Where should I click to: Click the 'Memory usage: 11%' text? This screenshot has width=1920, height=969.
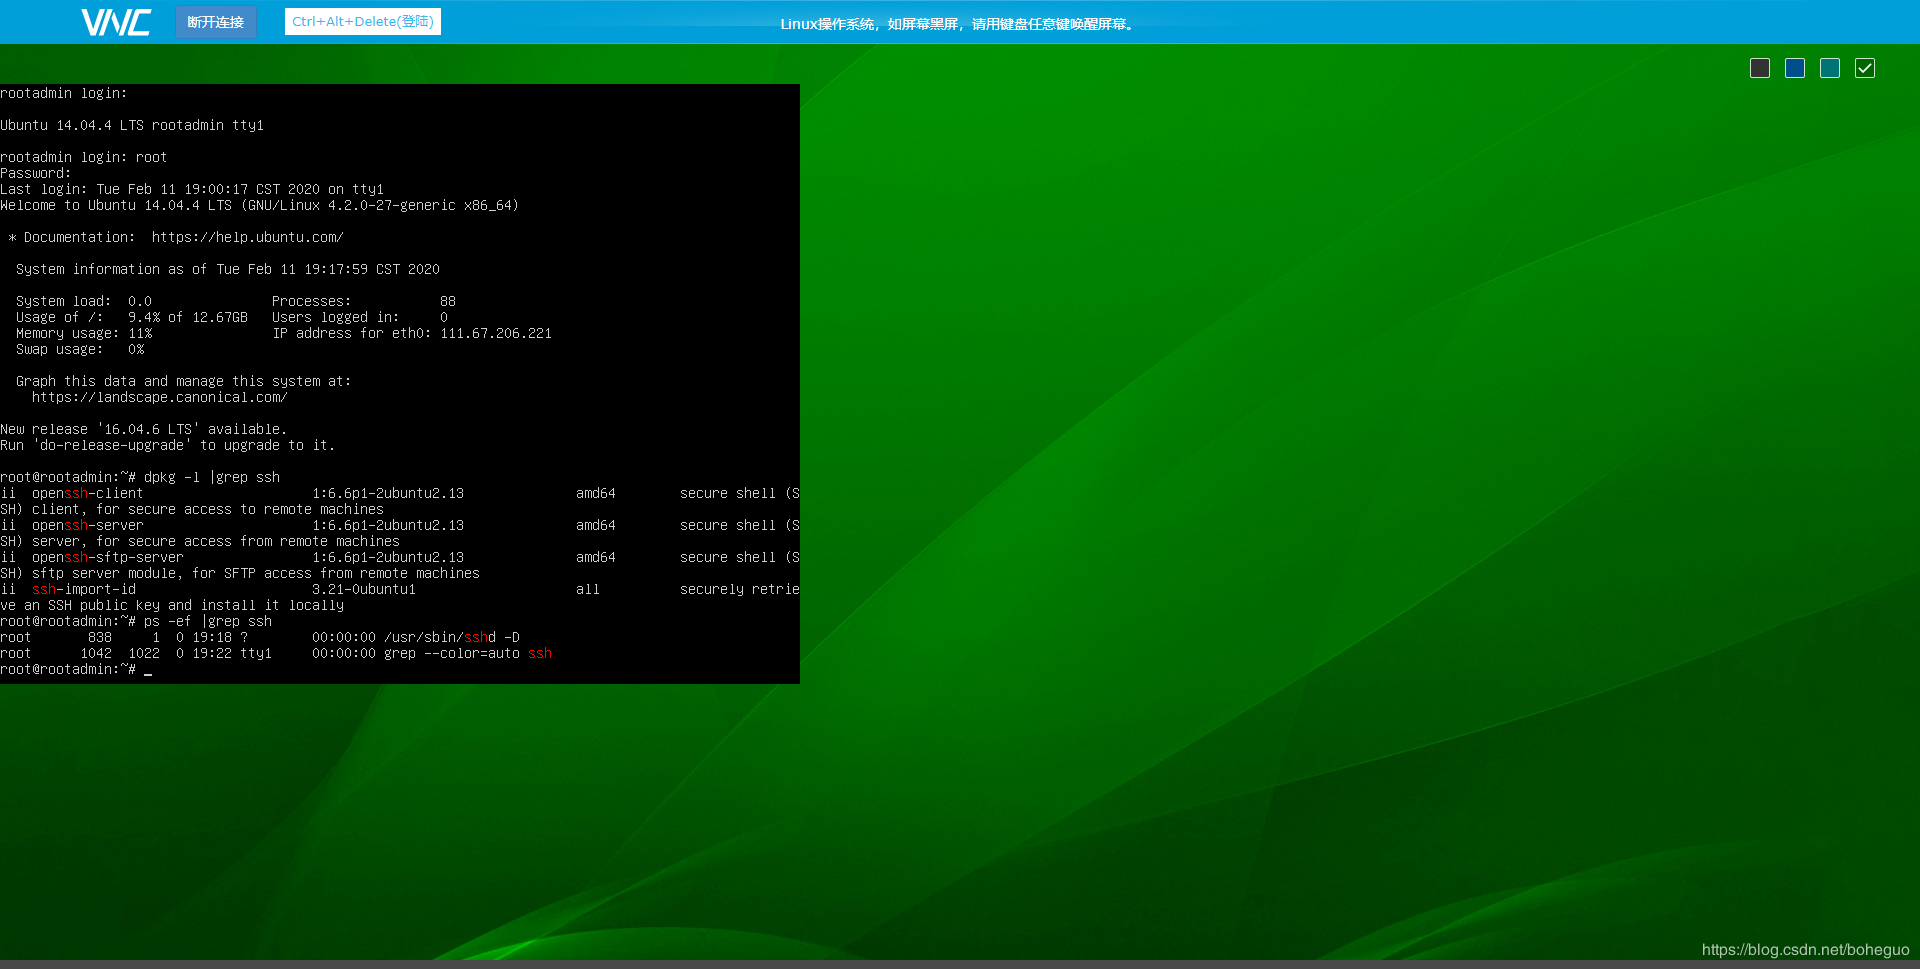coord(84,333)
